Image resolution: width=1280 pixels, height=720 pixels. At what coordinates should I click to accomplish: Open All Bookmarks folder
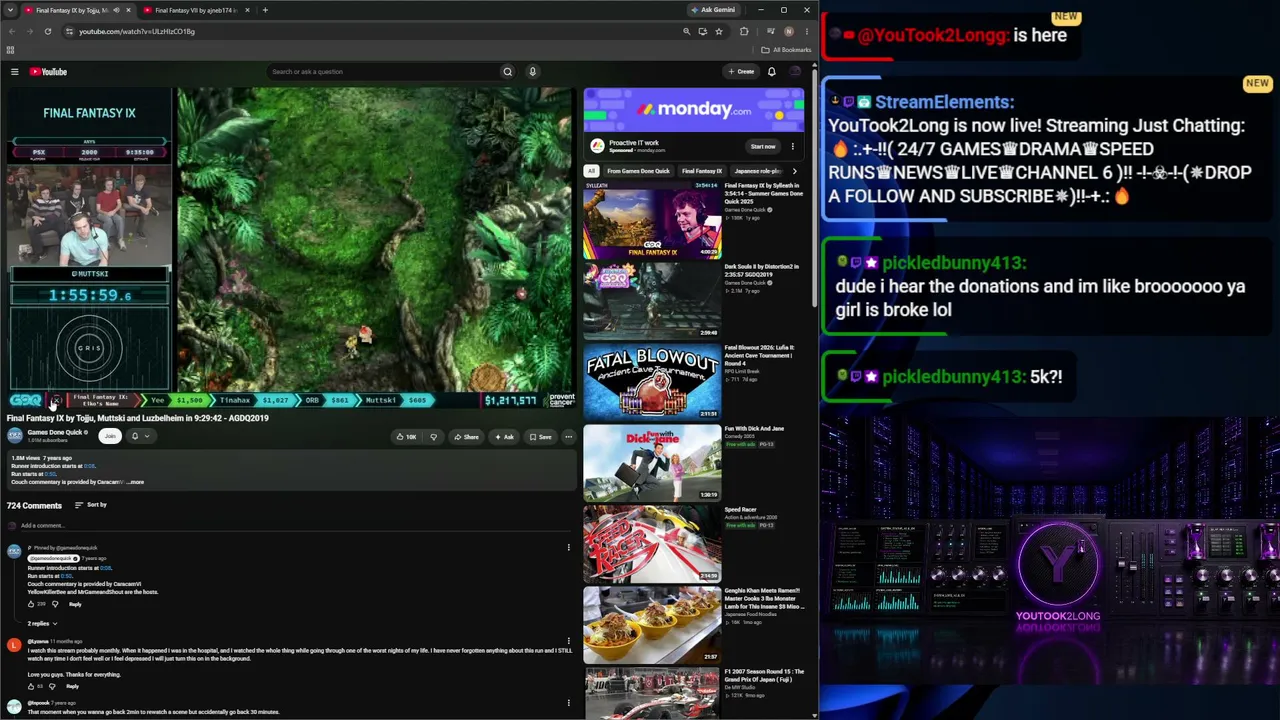pyautogui.click(x=786, y=50)
